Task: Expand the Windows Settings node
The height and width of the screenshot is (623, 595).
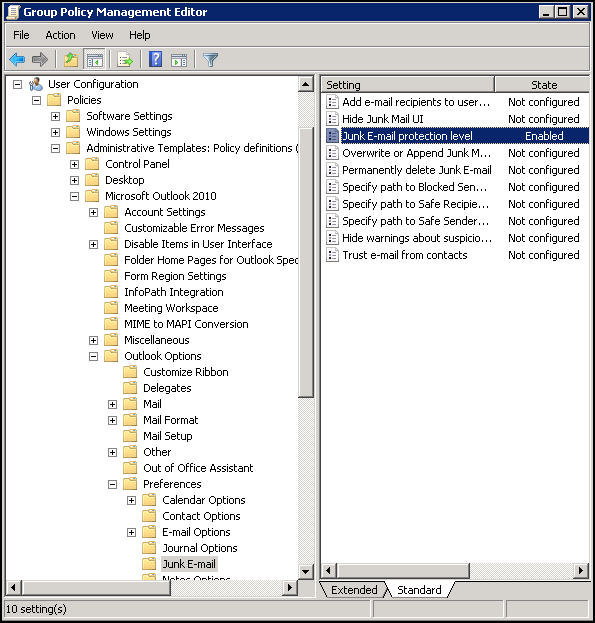Action: (56, 132)
